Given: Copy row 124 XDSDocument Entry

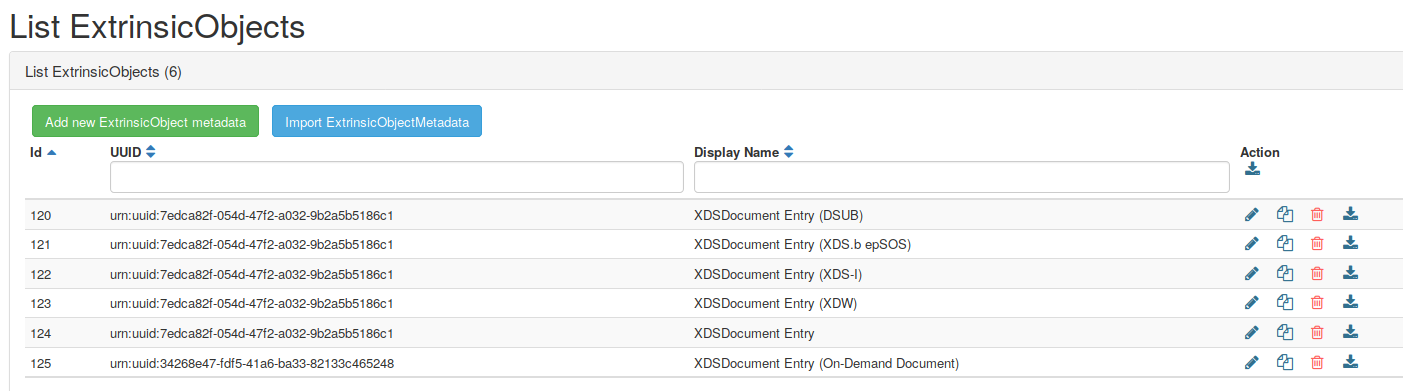Looking at the screenshot, I should pyautogui.click(x=1285, y=332).
